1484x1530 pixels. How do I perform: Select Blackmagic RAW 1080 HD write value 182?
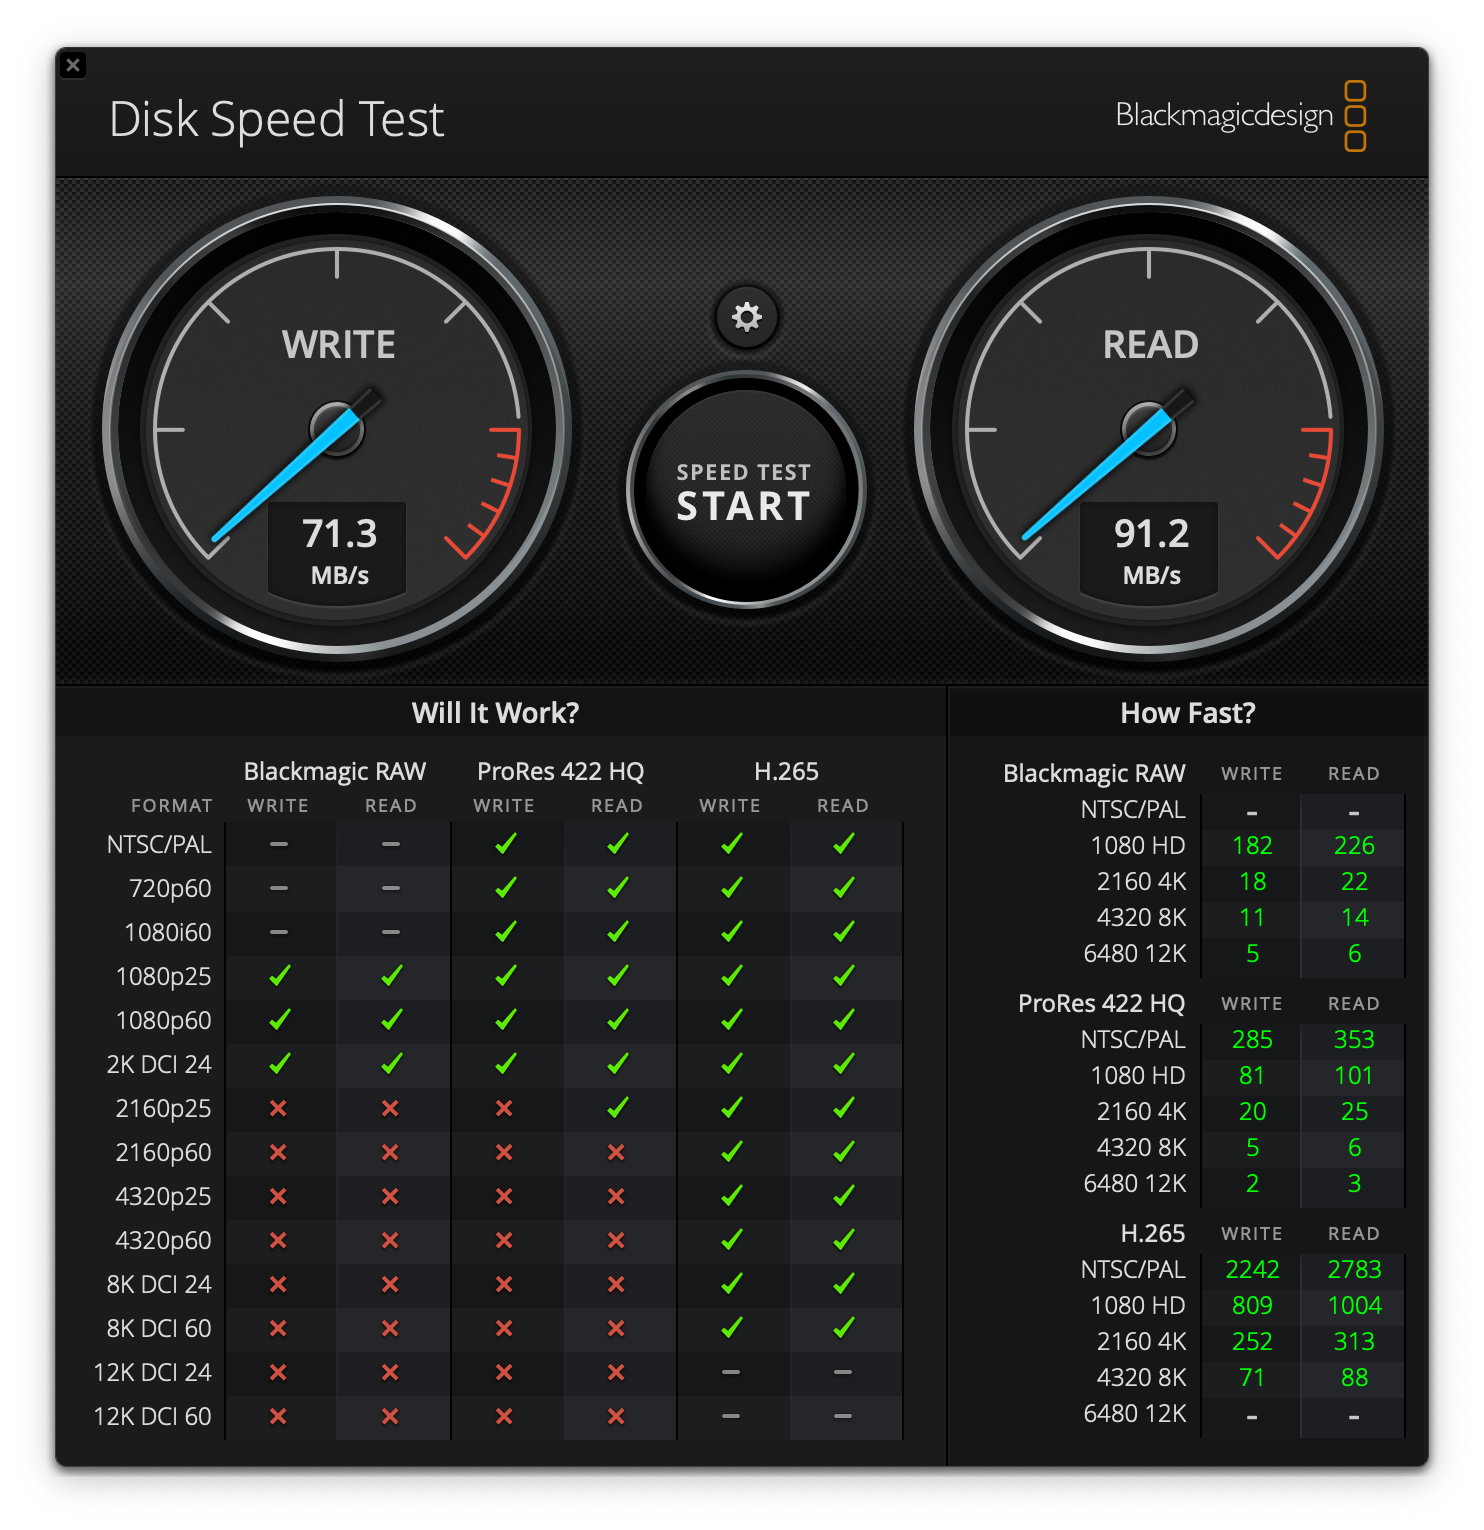[1252, 846]
